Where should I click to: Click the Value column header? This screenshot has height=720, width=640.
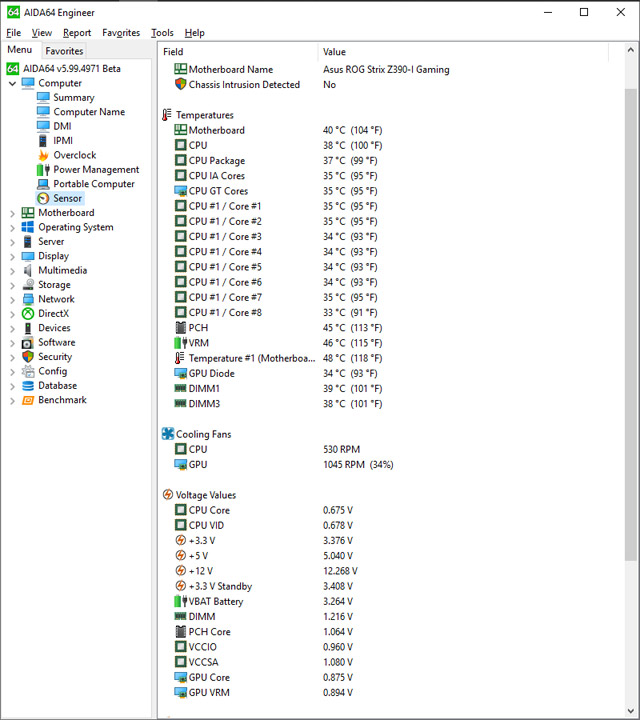pos(463,52)
